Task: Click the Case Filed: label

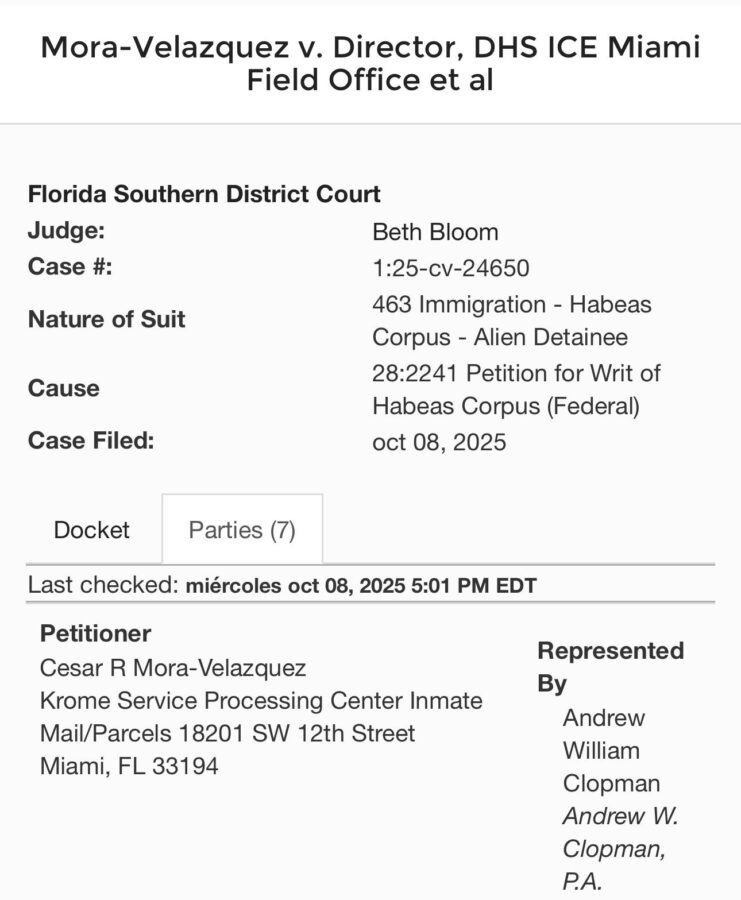Action: [x=91, y=441]
